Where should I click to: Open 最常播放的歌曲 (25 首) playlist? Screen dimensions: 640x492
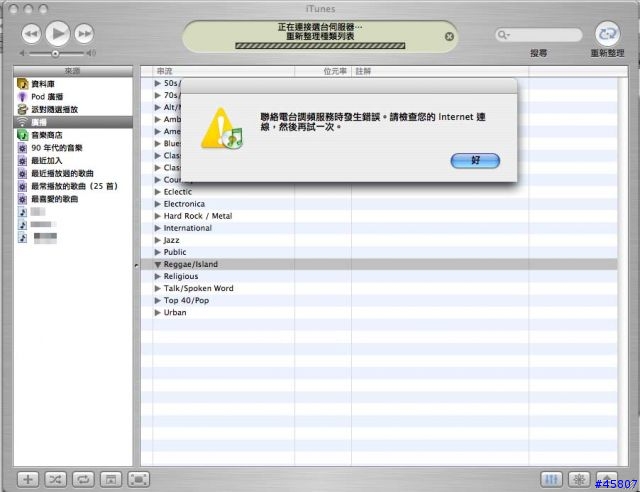coord(73,186)
